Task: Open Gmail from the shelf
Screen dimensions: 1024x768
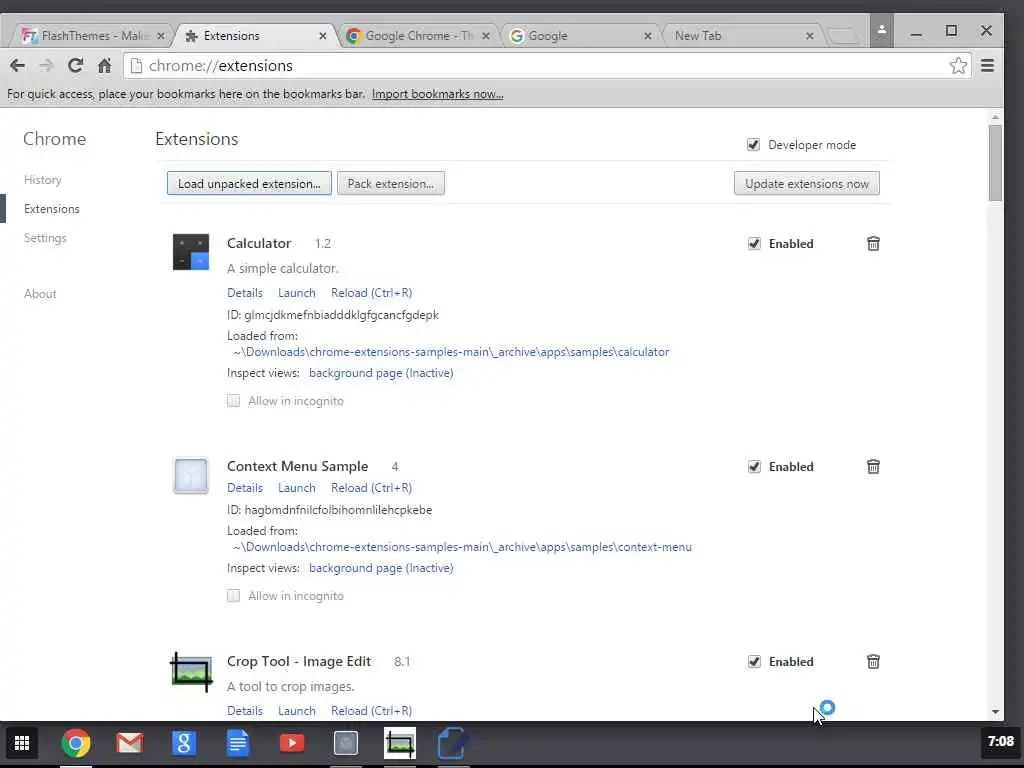Action: pyautogui.click(x=129, y=743)
